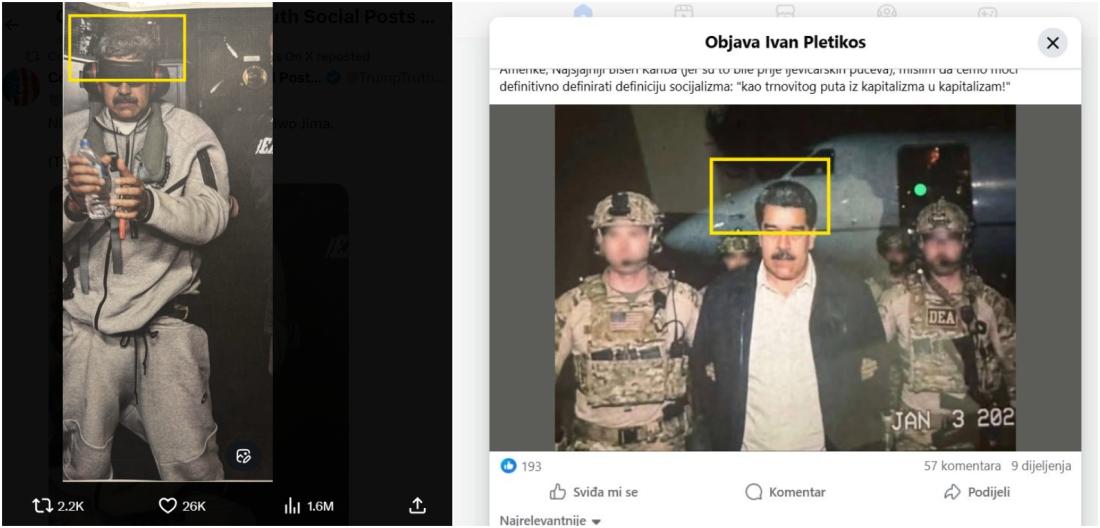Click the image edit icon on photo
The width and height of the screenshot is (1100, 528).
click(x=242, y=456)
